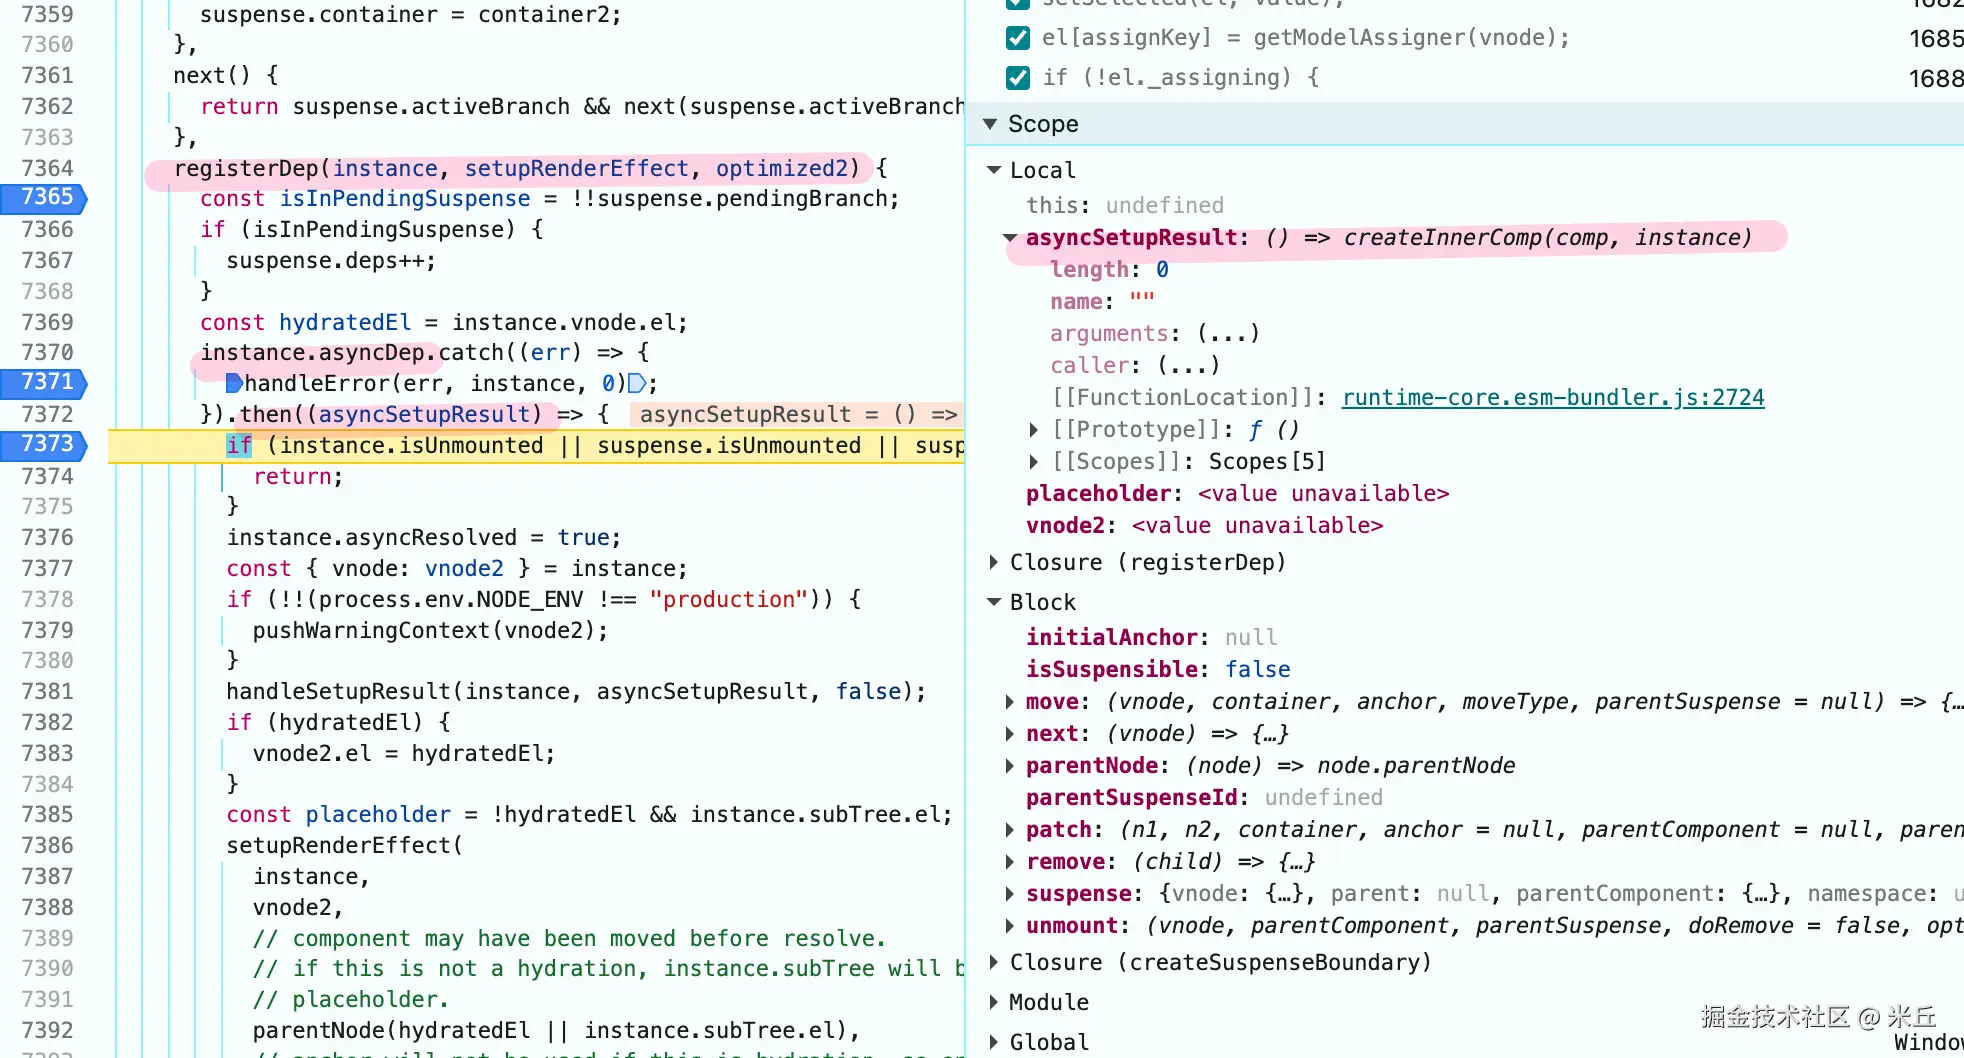Open runtime-core.esm-bundler.js:2724 function location link
1964x1058 pixels.
[1553, 398]
